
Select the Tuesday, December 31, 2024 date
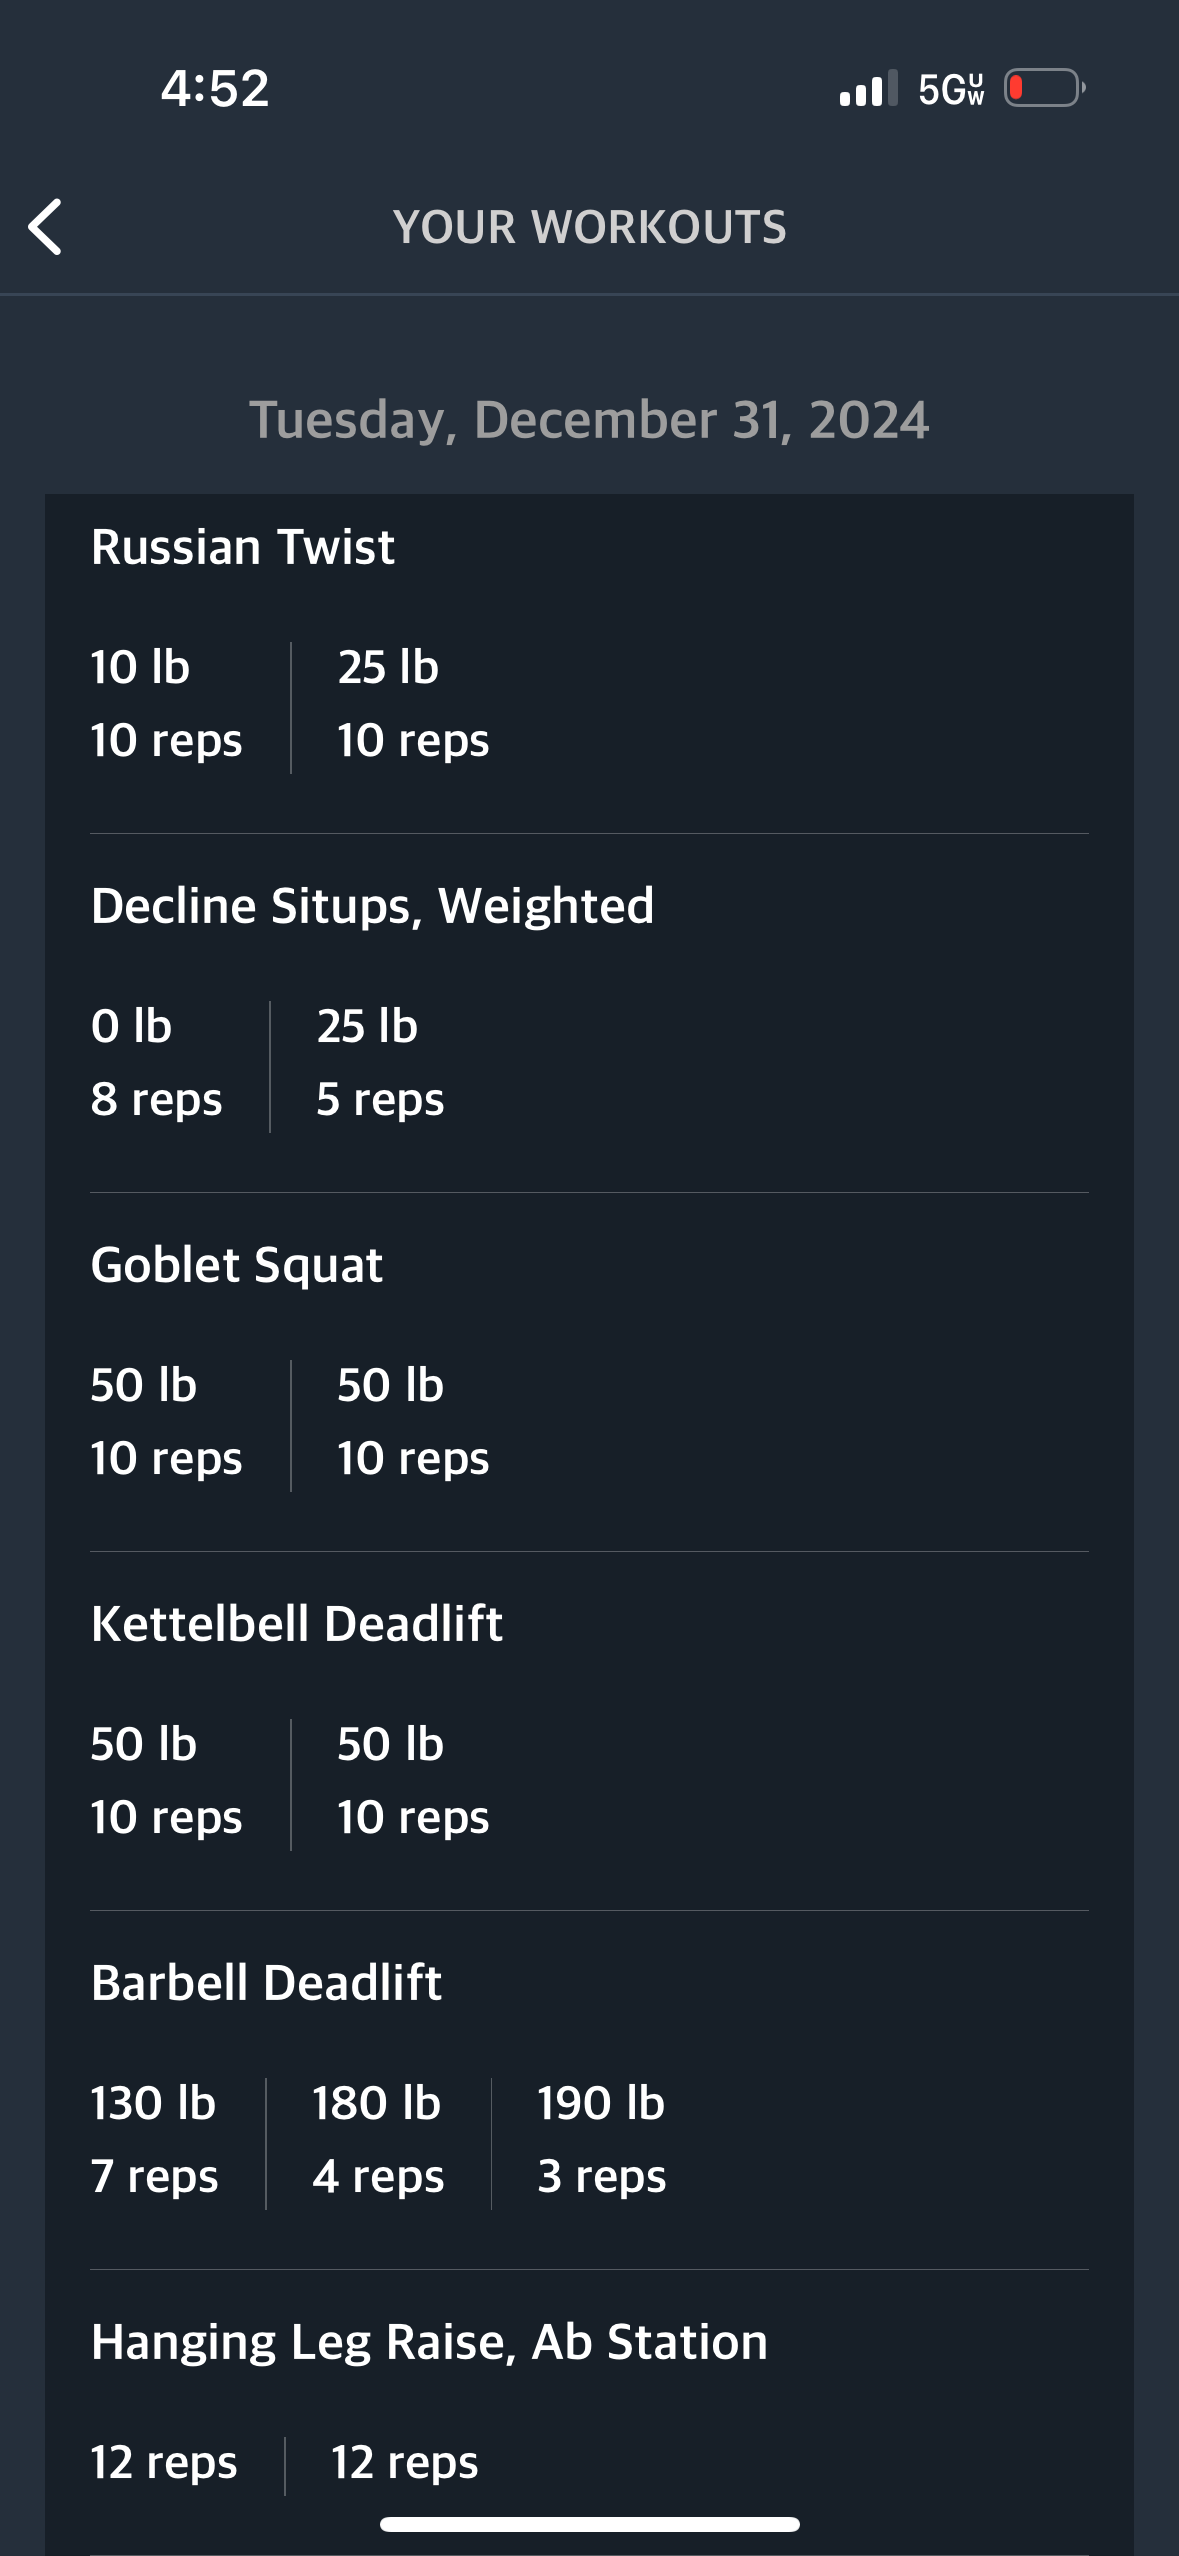[589, 420]
